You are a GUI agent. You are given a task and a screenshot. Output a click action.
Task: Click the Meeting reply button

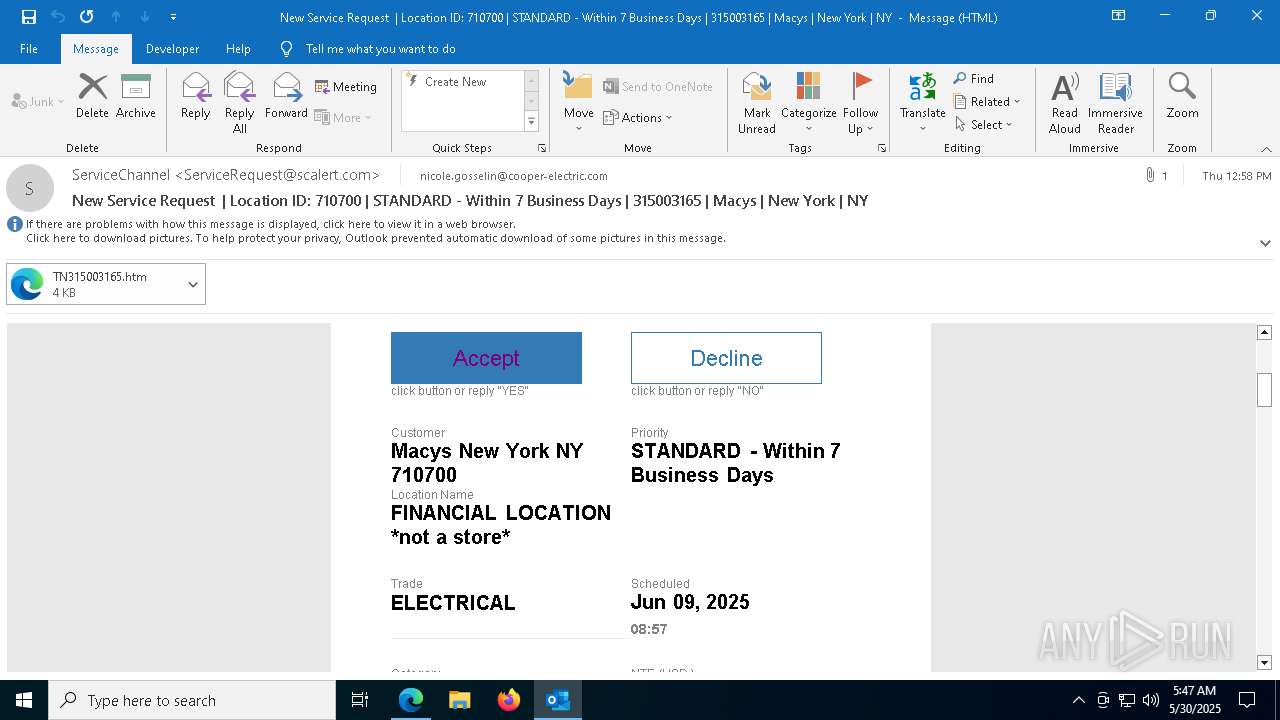(x=346, y=87)
